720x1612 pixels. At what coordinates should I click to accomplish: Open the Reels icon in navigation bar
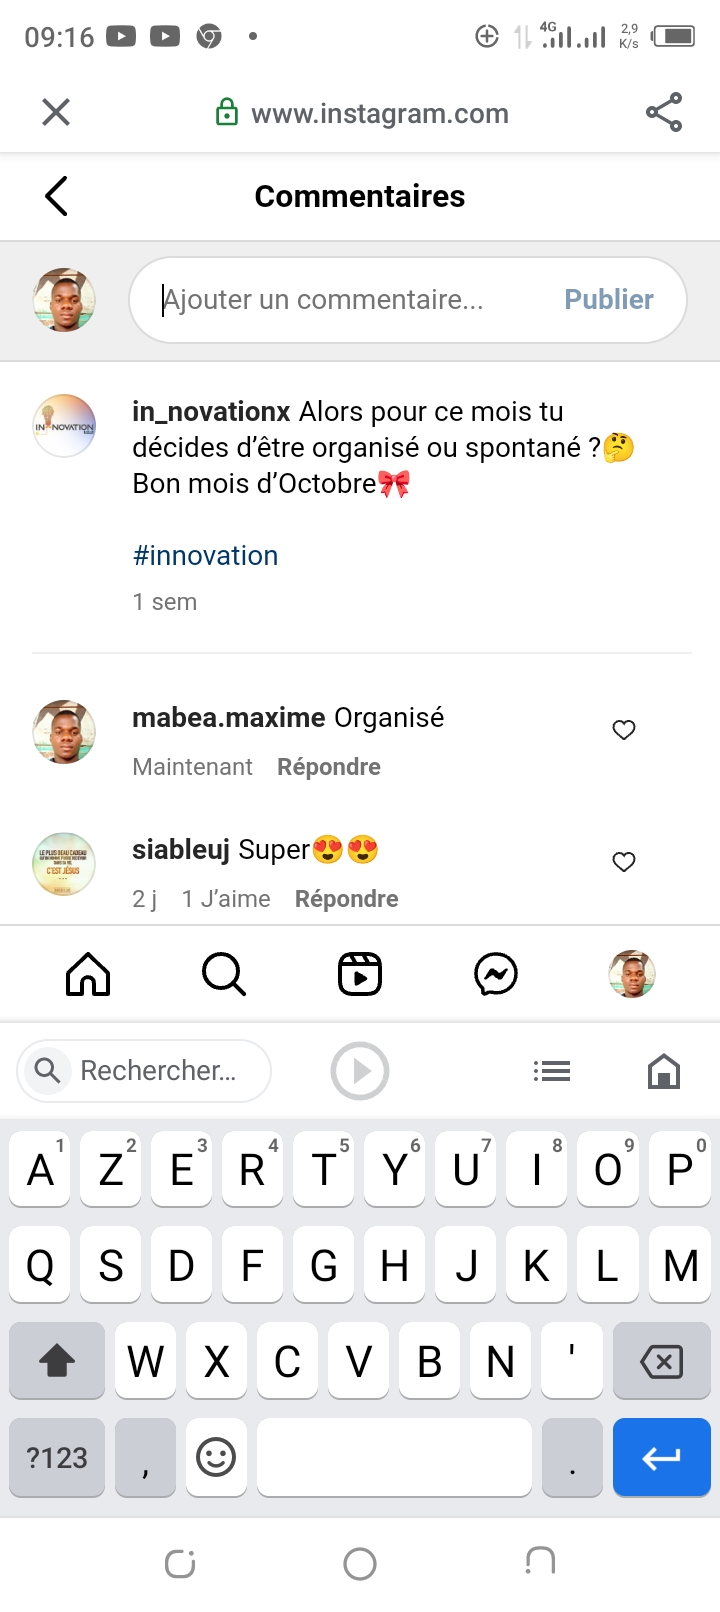click(360, 974)
